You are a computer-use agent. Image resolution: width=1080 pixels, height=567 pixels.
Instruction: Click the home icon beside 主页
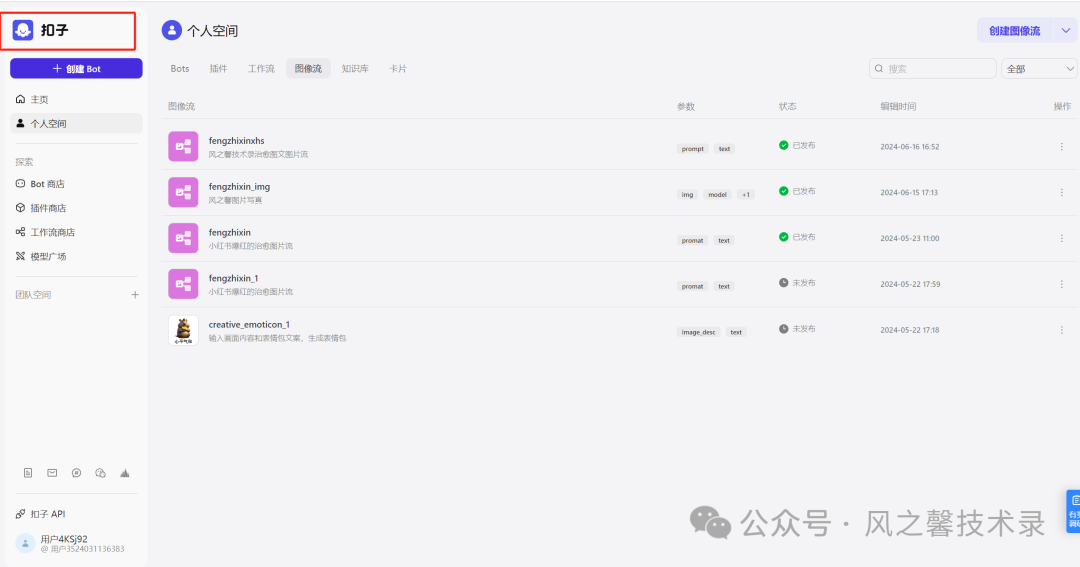[21, 99]
